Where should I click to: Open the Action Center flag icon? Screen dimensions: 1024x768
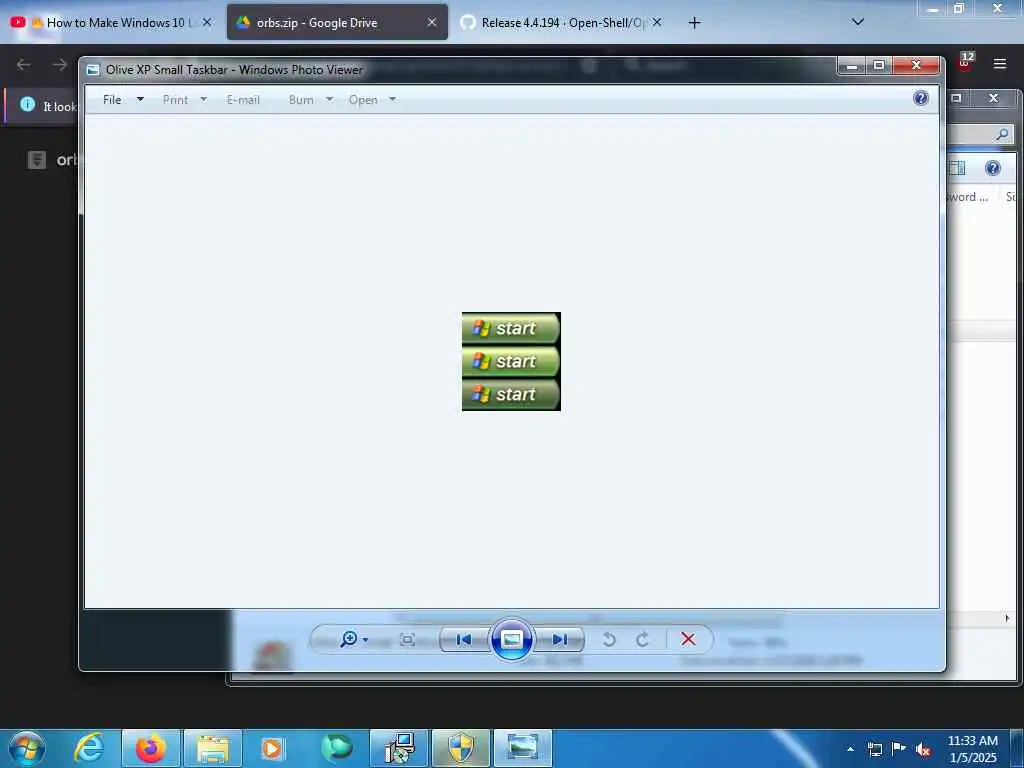[899, 748]
